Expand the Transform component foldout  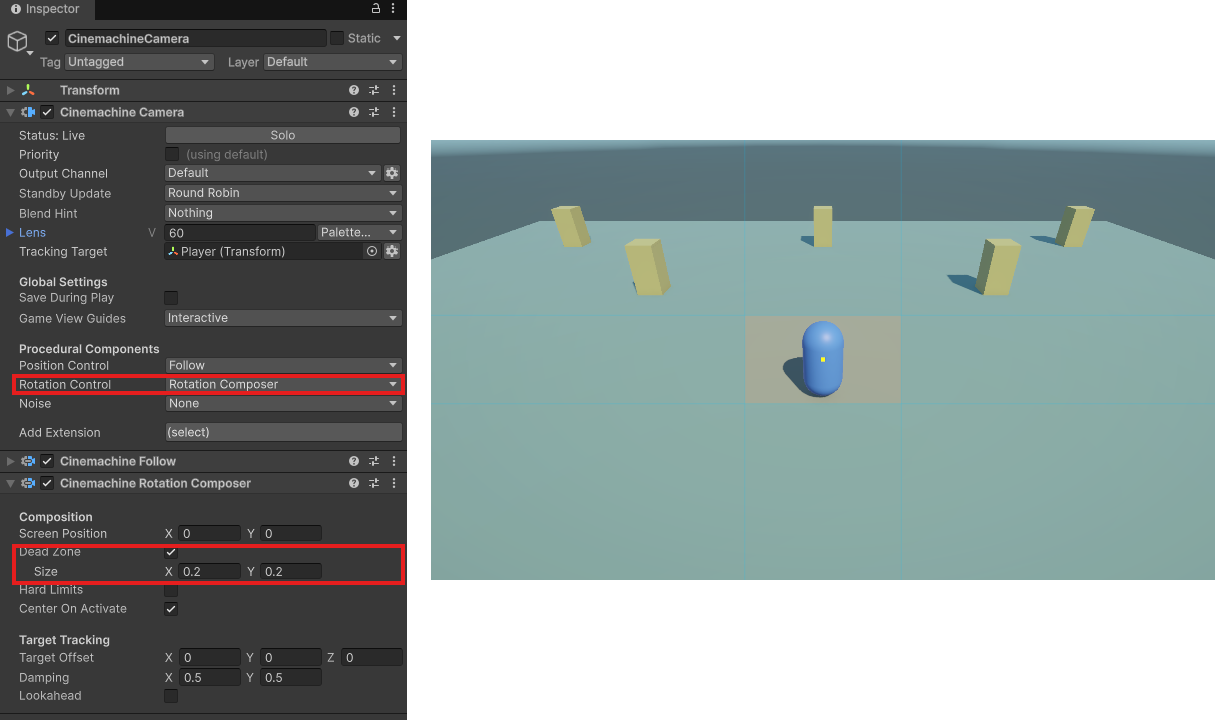[x=11, y=90]
